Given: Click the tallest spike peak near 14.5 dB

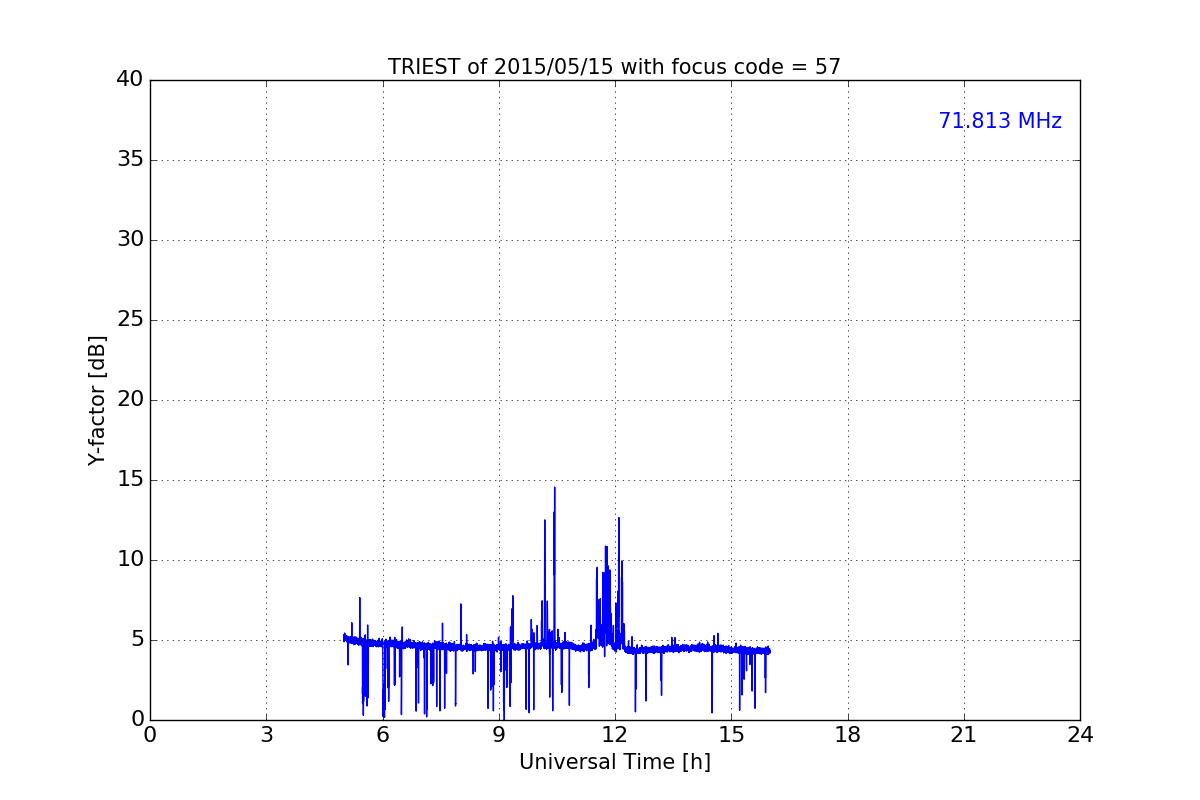Looking at the screenshot, I should click(x=555, y=489).
